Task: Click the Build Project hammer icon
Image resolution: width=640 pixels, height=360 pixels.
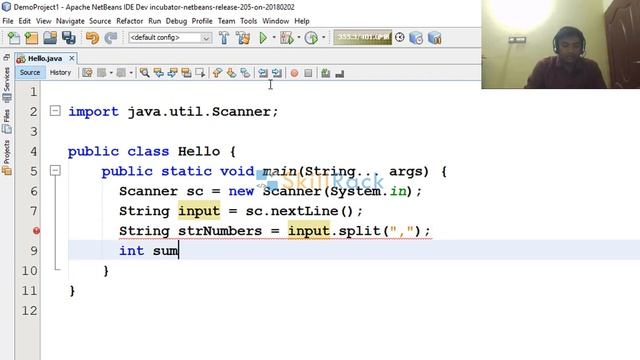Action: point(224,38)
